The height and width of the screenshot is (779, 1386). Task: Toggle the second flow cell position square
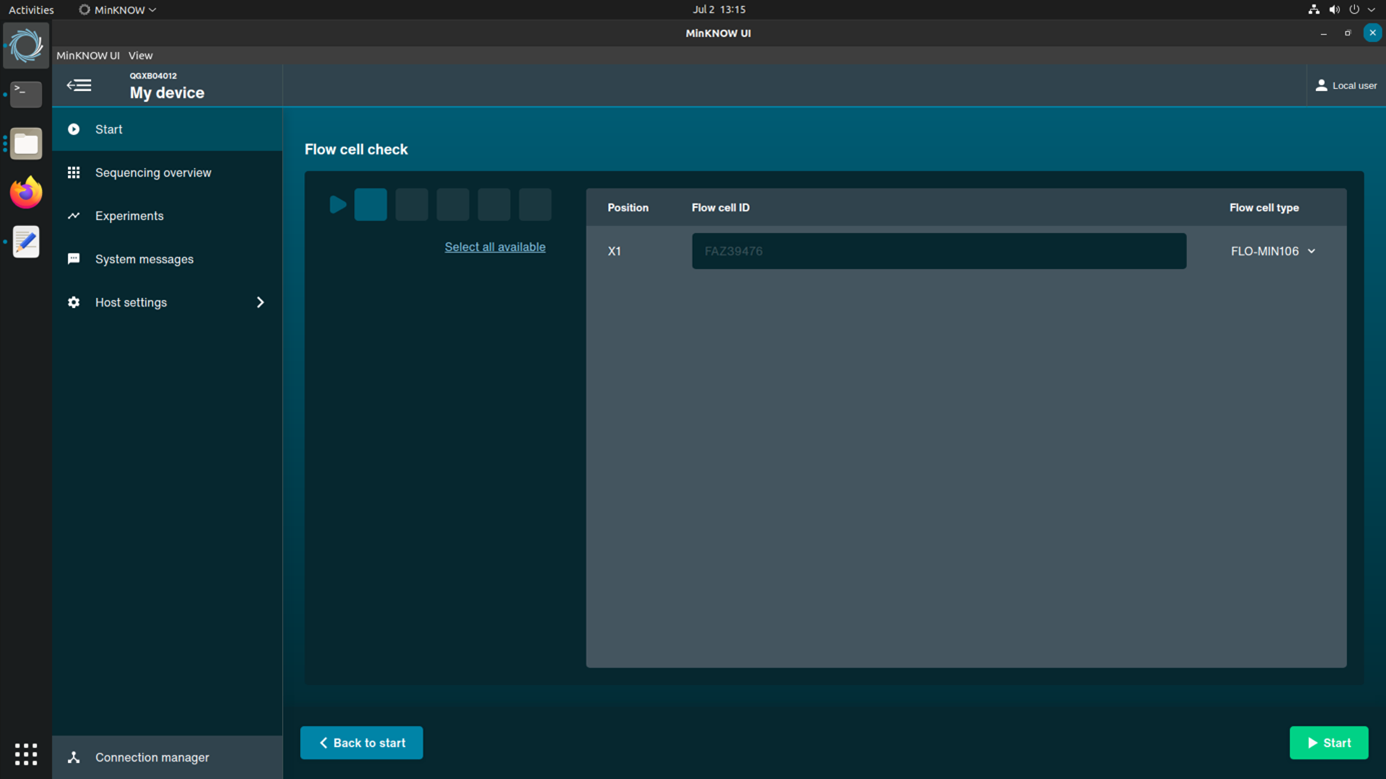coord(411,205)
